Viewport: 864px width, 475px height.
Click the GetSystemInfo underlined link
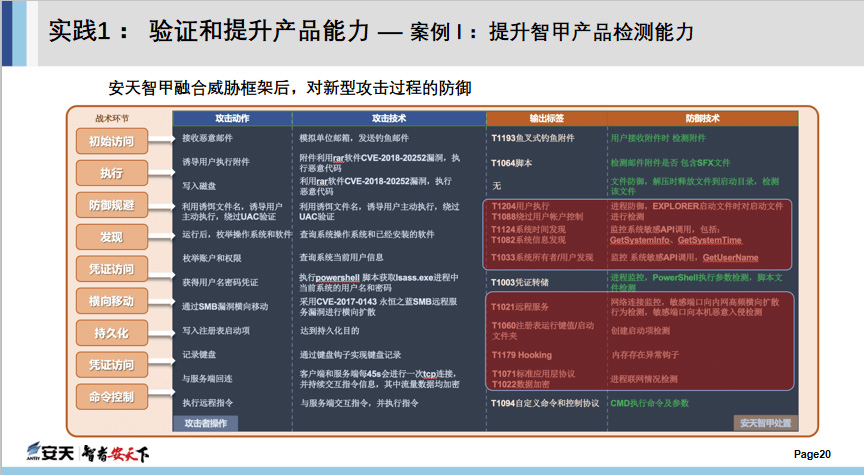point(640,240)
